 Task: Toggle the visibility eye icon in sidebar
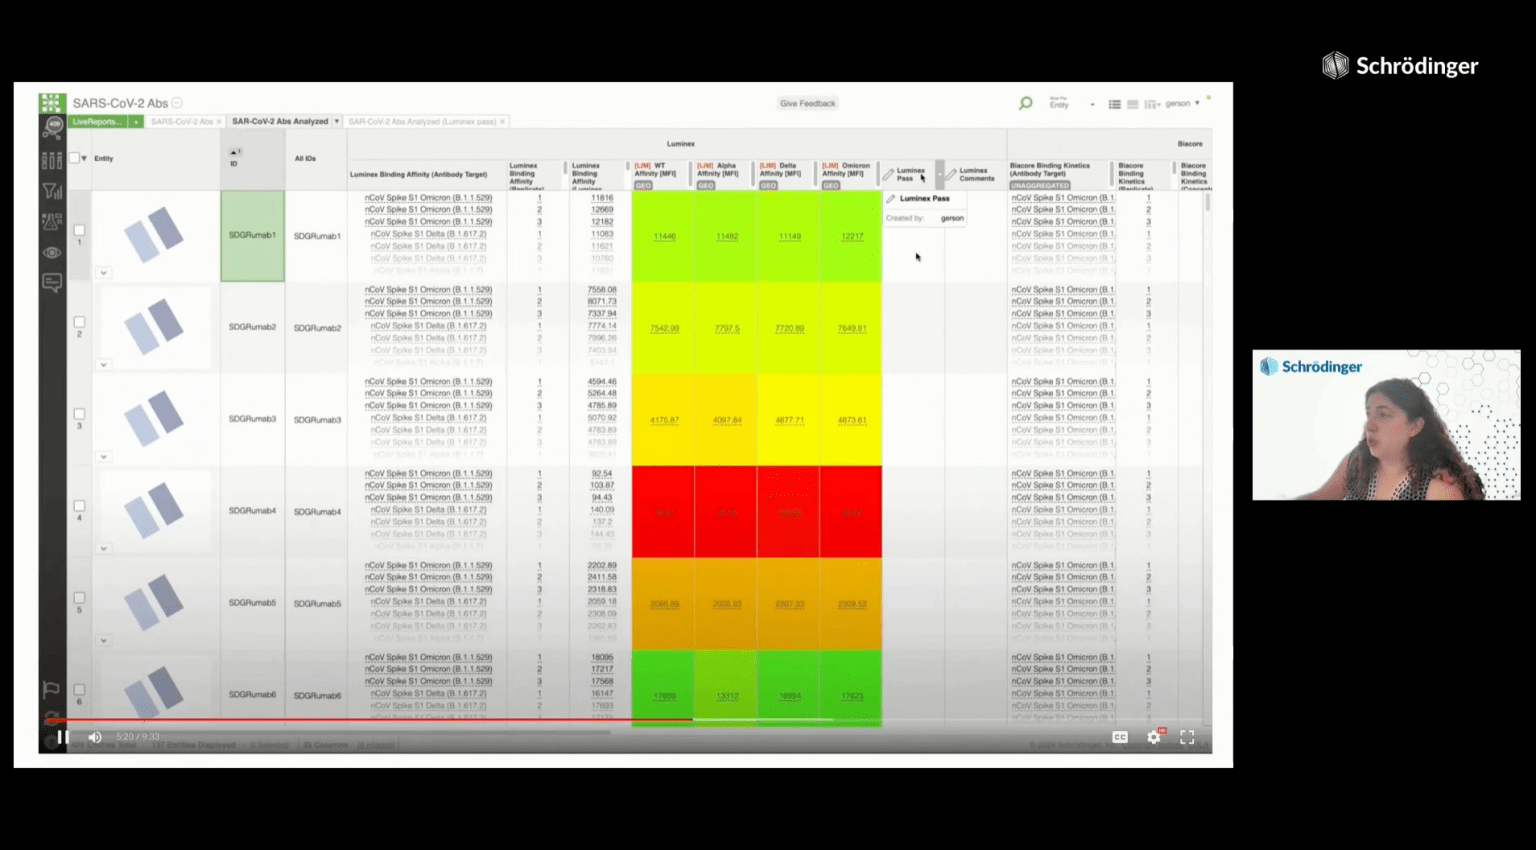(52, 252)
